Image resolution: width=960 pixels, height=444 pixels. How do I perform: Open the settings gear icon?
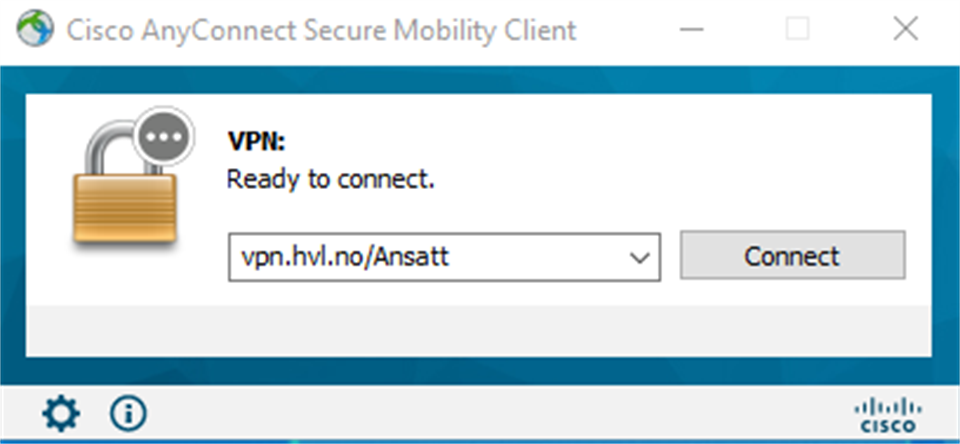[x=61, y=412]
